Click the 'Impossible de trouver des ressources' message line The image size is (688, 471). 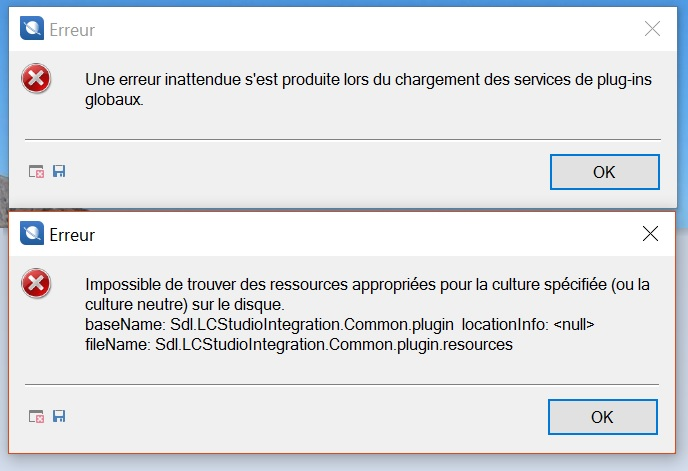[x=367, y=284]
